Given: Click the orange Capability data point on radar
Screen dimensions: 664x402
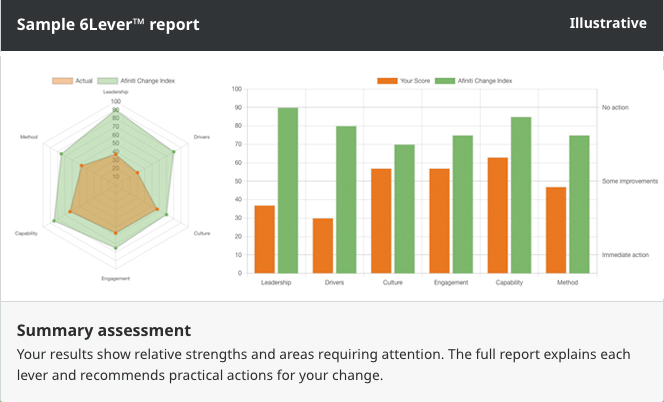Looking at the screenshot, I should 70,211.
